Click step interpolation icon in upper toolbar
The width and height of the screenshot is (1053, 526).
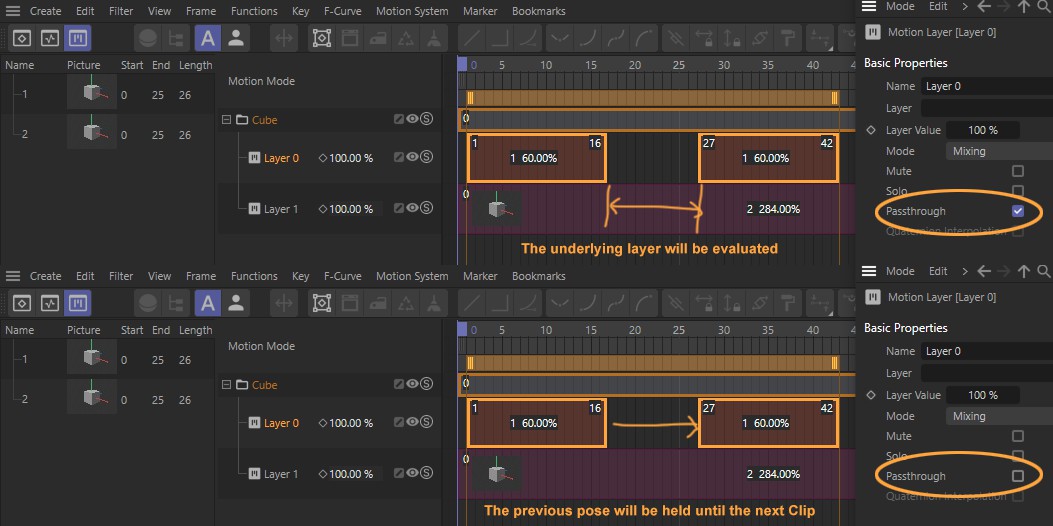tap(500, 38)
